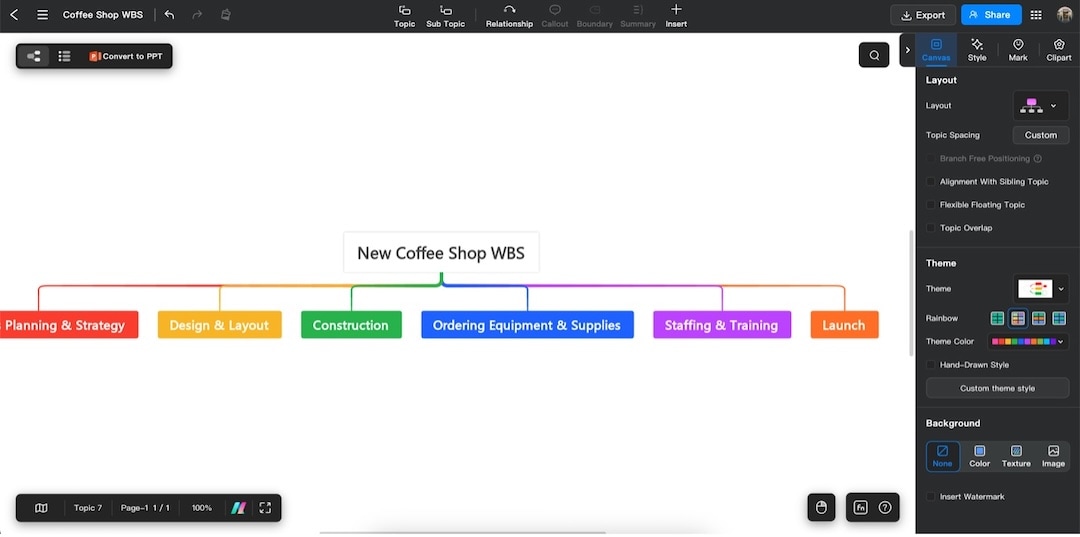Go back using the left arrow icon
The width and height of the screenshot is (1080, 537).
(14, 14)
